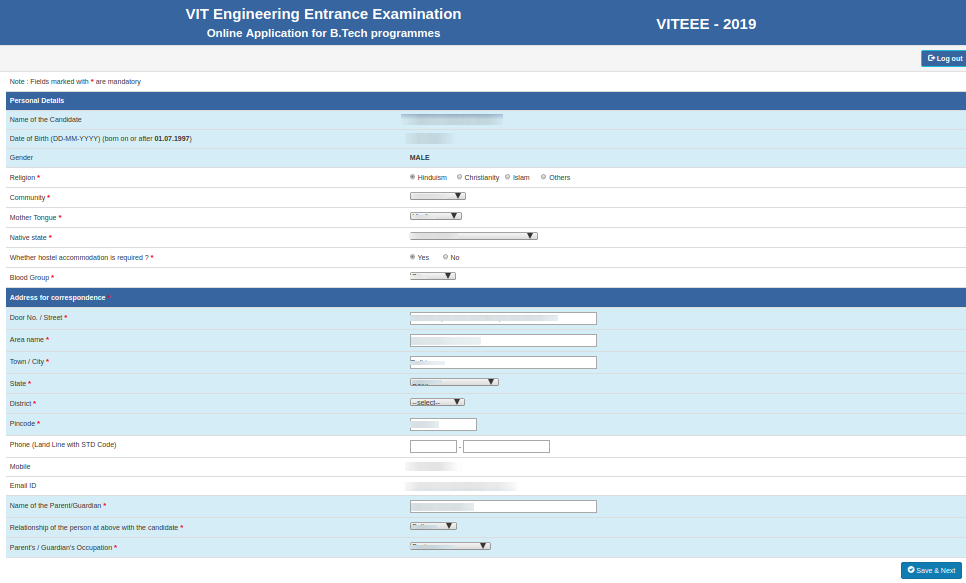The width and height of the screenshot is (966, 583).
Task: Open the Community dropdown
Action: click(437, 195)
